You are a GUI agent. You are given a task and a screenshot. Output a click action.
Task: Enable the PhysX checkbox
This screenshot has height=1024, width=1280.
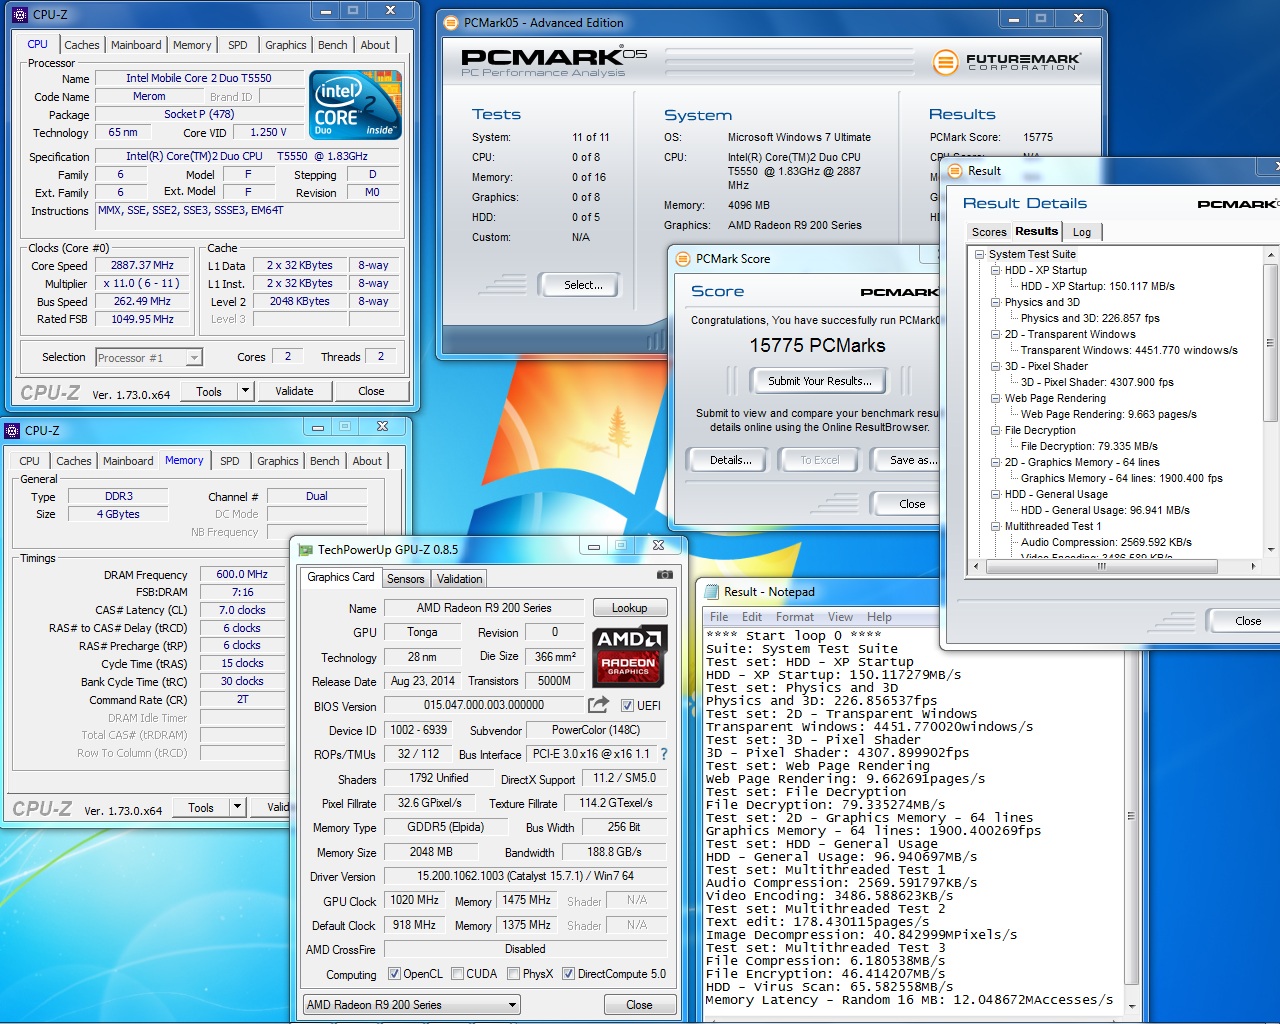pyautogui.click(x=513, y=974)
